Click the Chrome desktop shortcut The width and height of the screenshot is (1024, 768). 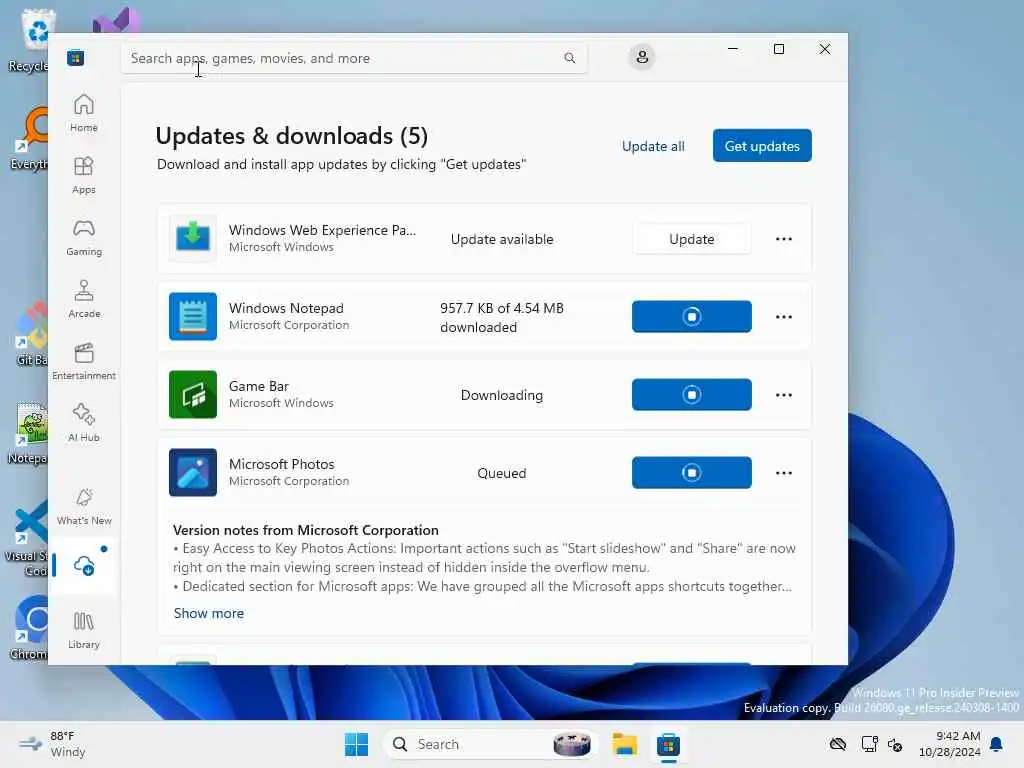pos(30,628)
